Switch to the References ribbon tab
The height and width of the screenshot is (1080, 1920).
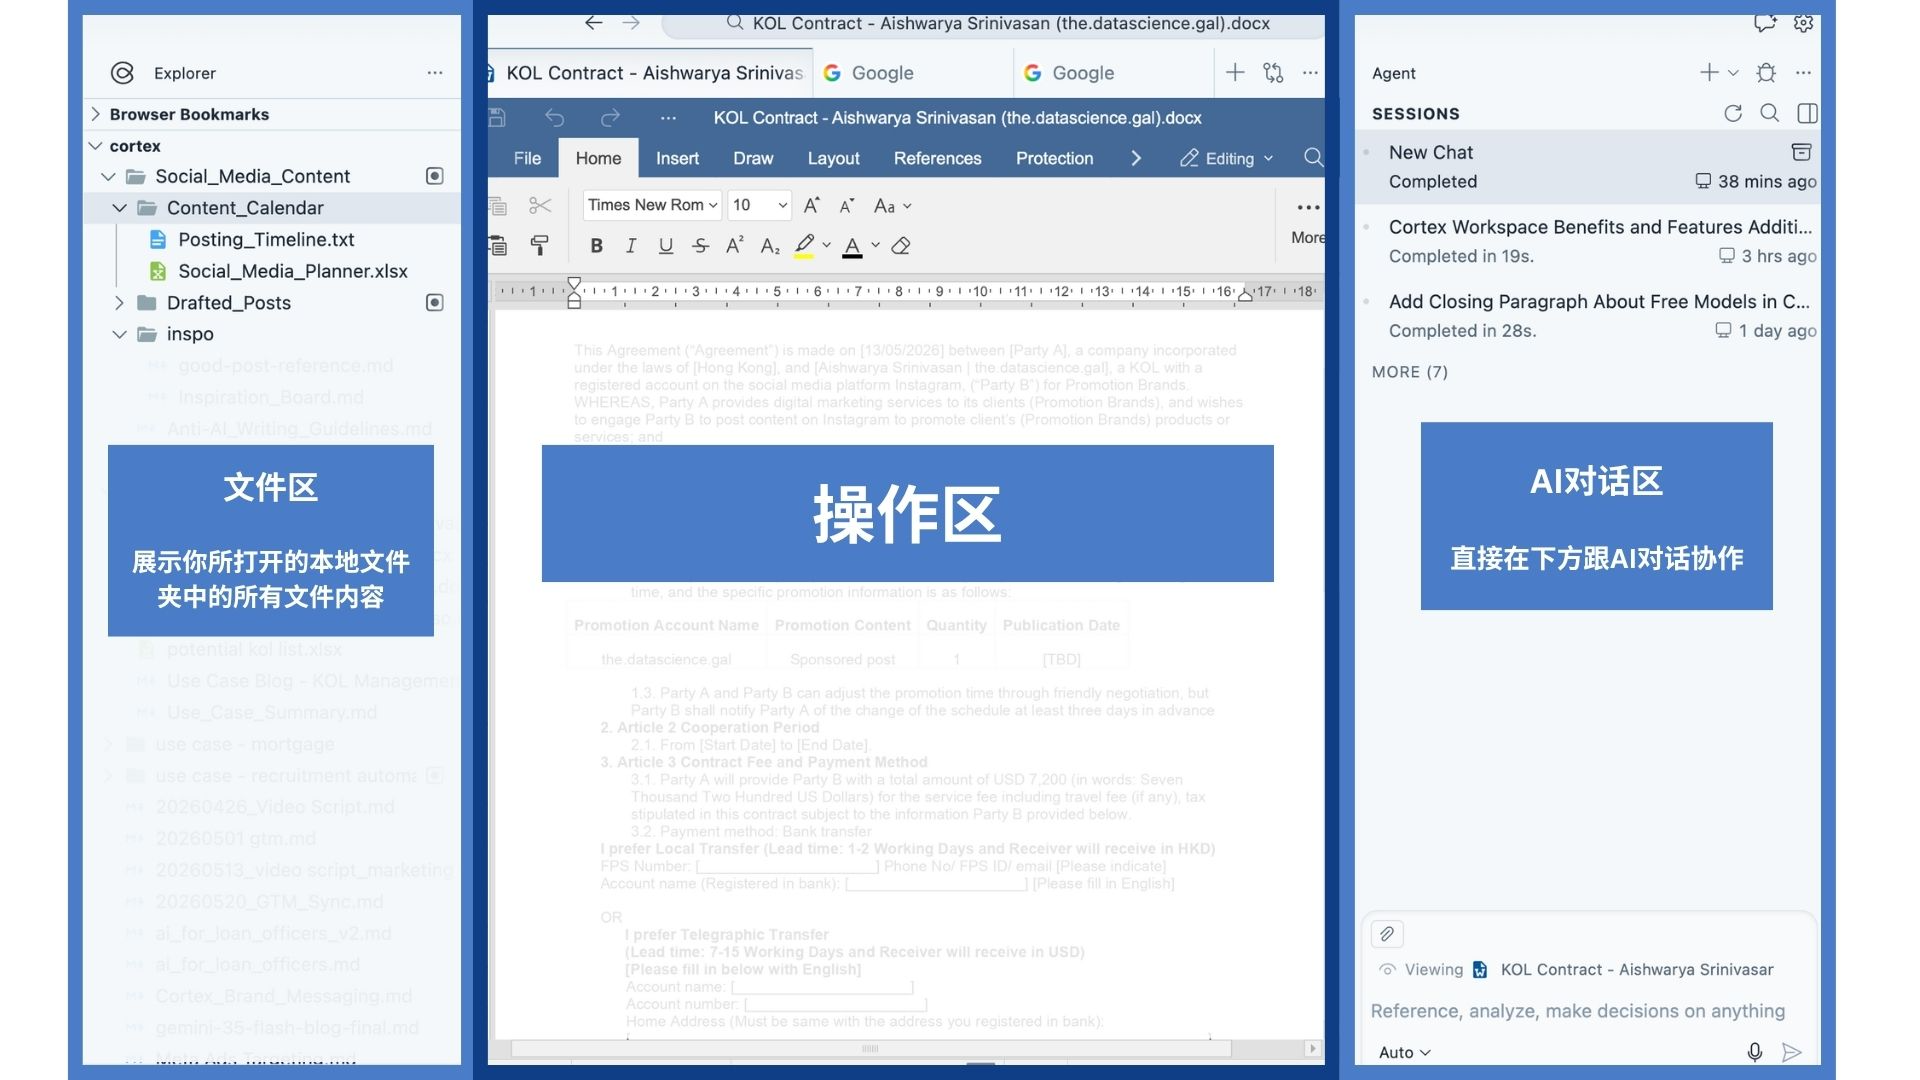(x=937, y=158)
